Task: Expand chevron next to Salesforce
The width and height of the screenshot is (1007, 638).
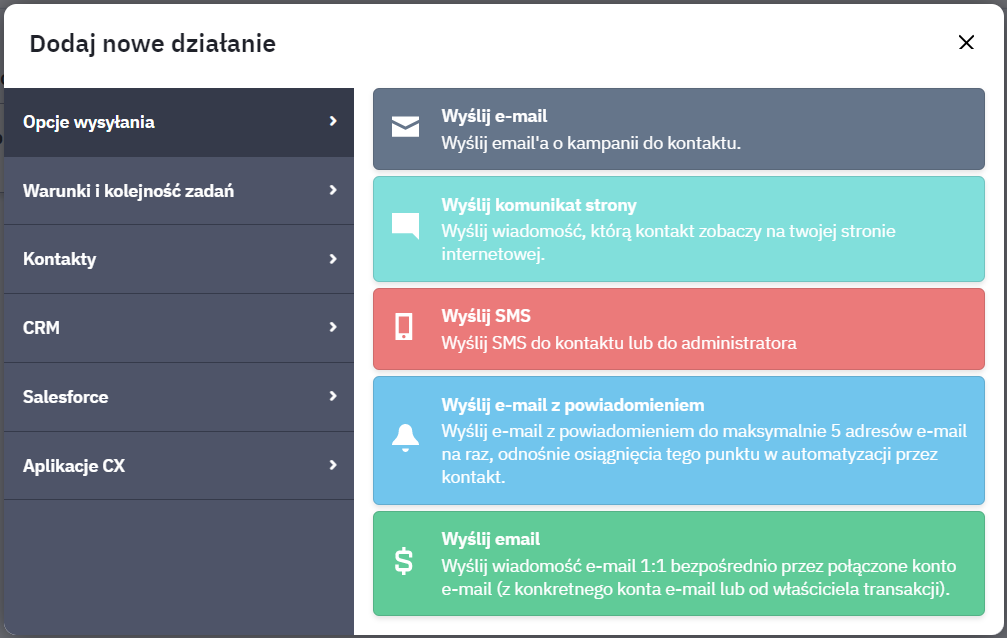Action: pos(333,396)
